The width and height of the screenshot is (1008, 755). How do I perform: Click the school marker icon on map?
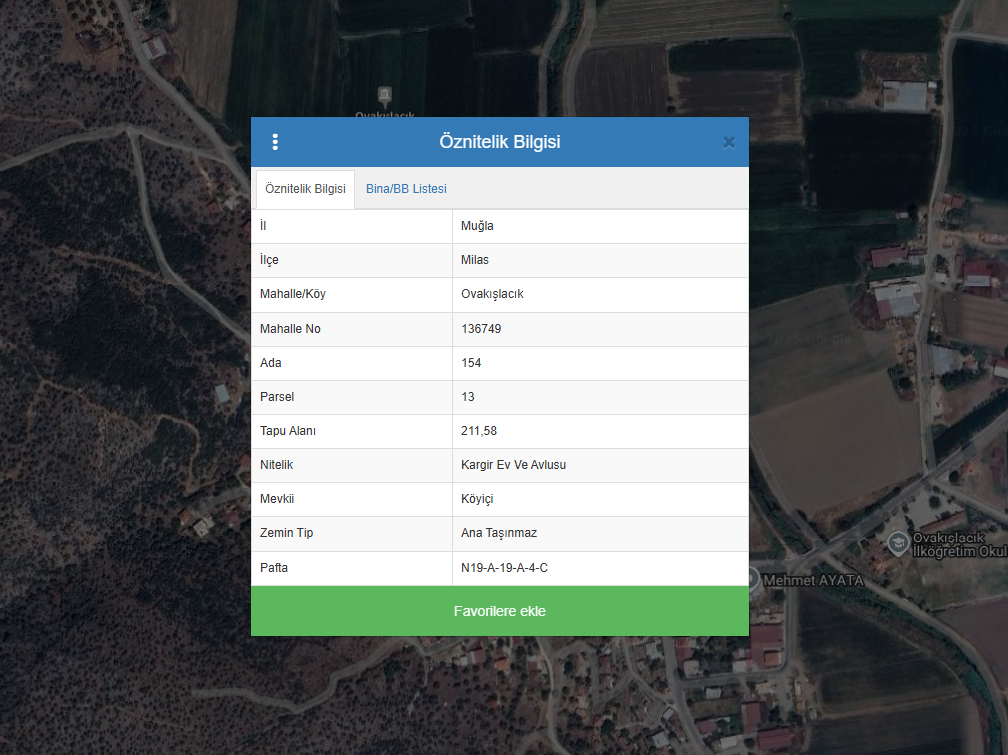(898, 543)
